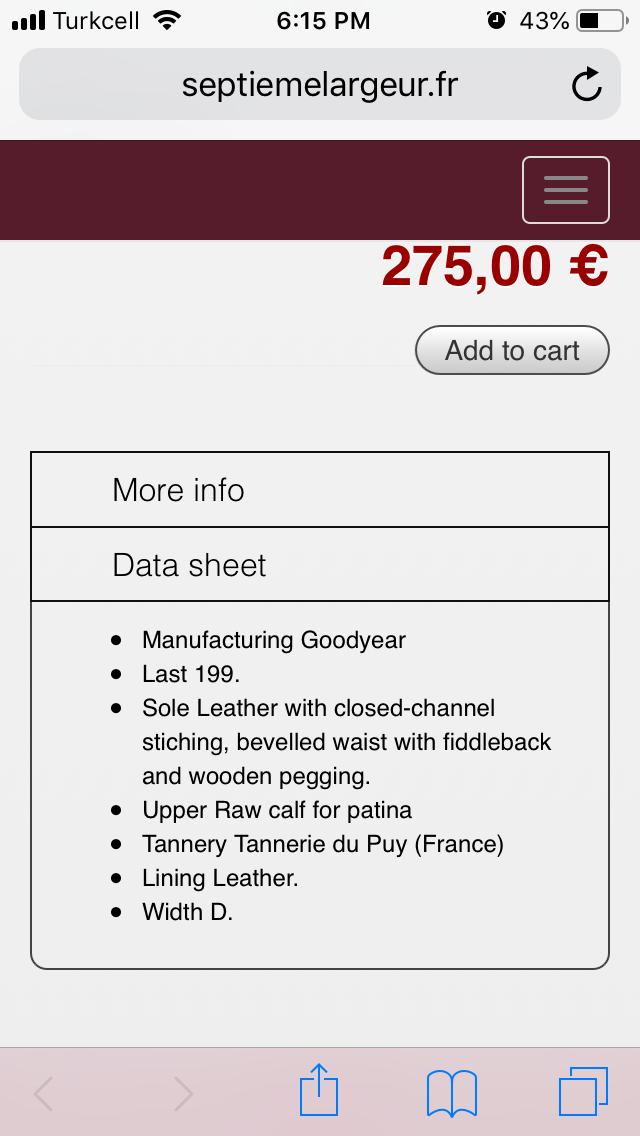Show all open Safari tabs
The image size is (640, 1136).
point(583,1091)
